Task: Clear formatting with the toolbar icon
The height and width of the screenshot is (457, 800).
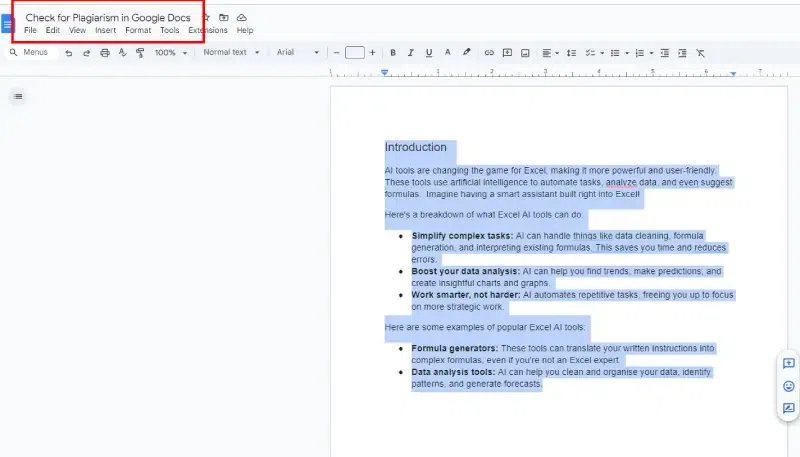Action: click(701, 53)
